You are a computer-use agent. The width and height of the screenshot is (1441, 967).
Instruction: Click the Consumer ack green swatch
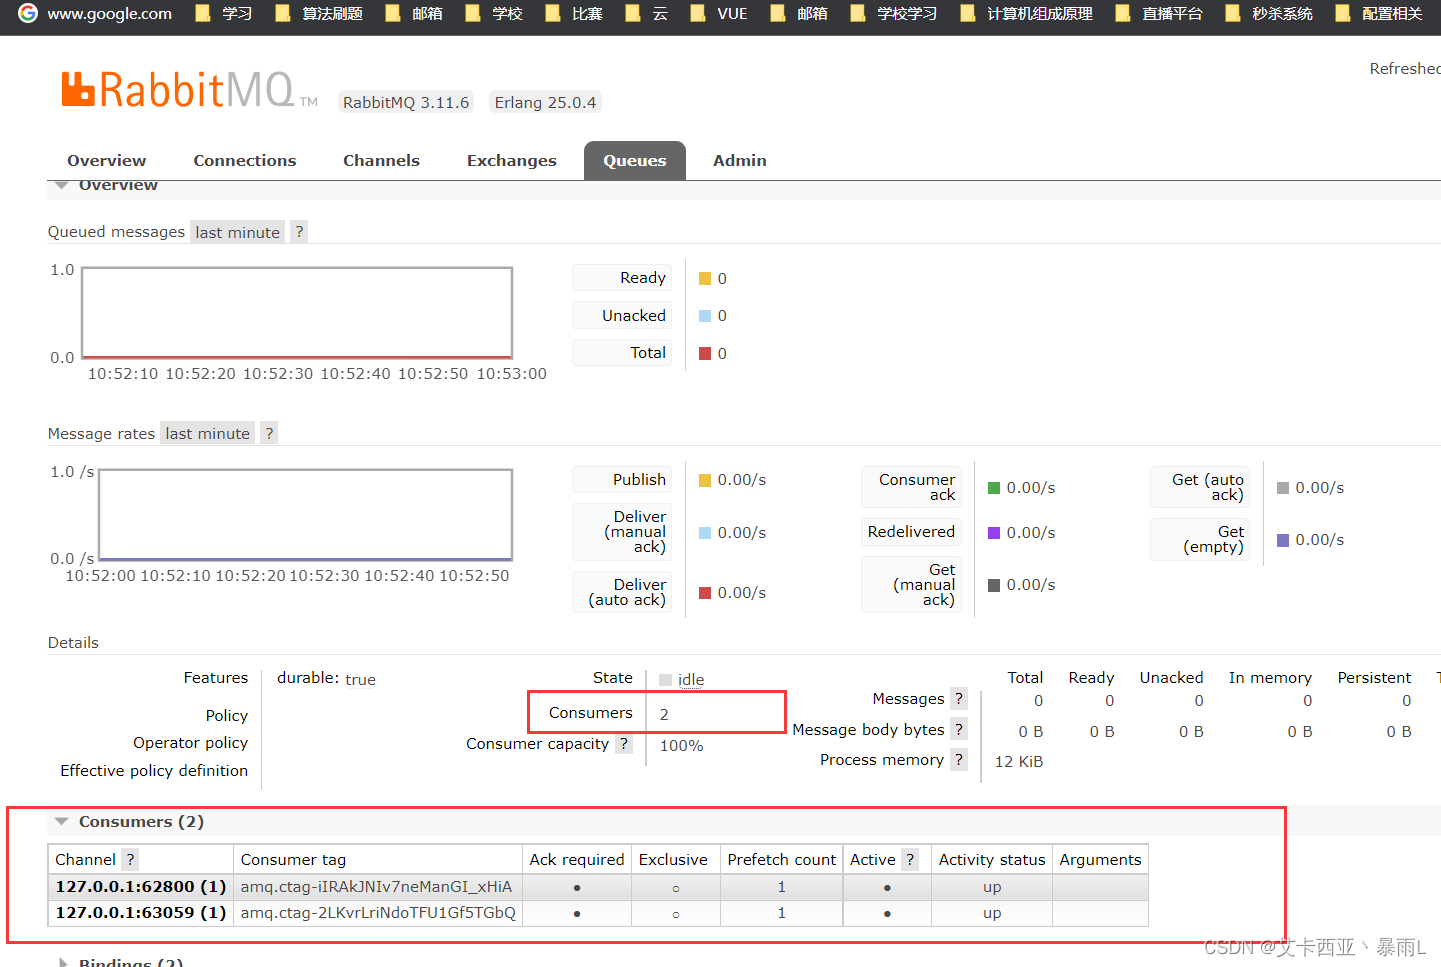tap(994, 488)
